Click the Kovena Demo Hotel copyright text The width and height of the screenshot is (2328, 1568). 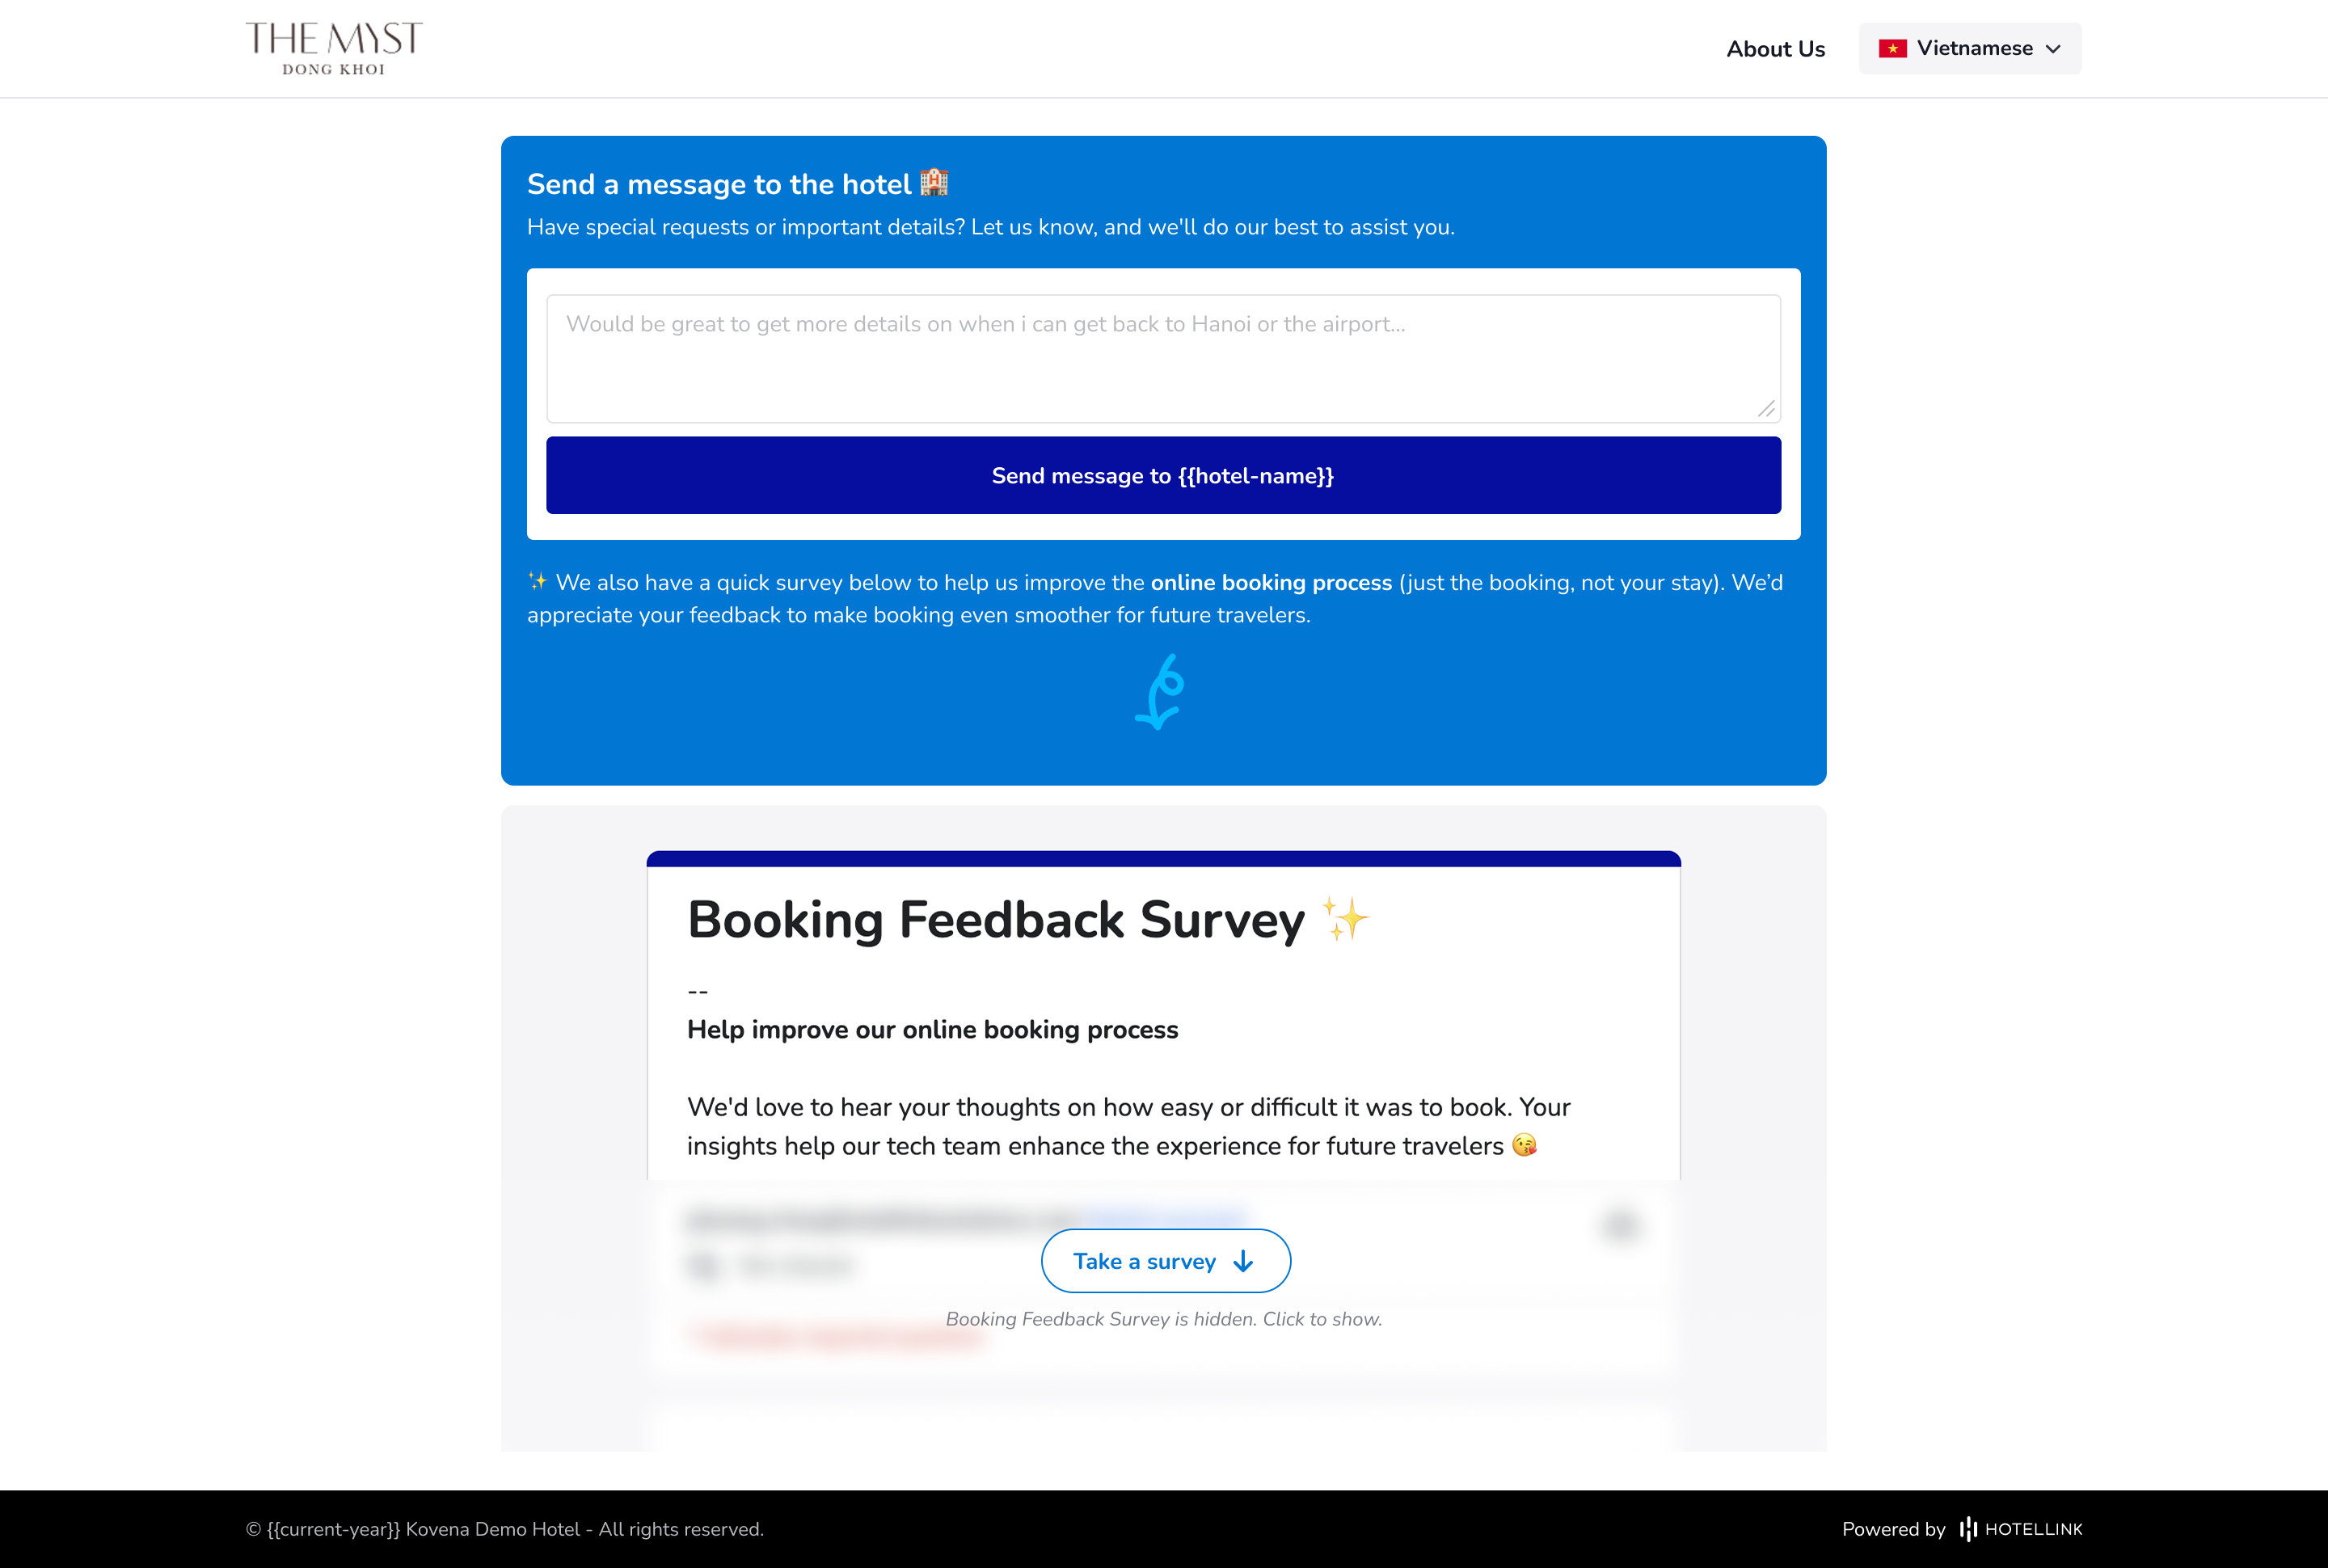[504, 1529]
